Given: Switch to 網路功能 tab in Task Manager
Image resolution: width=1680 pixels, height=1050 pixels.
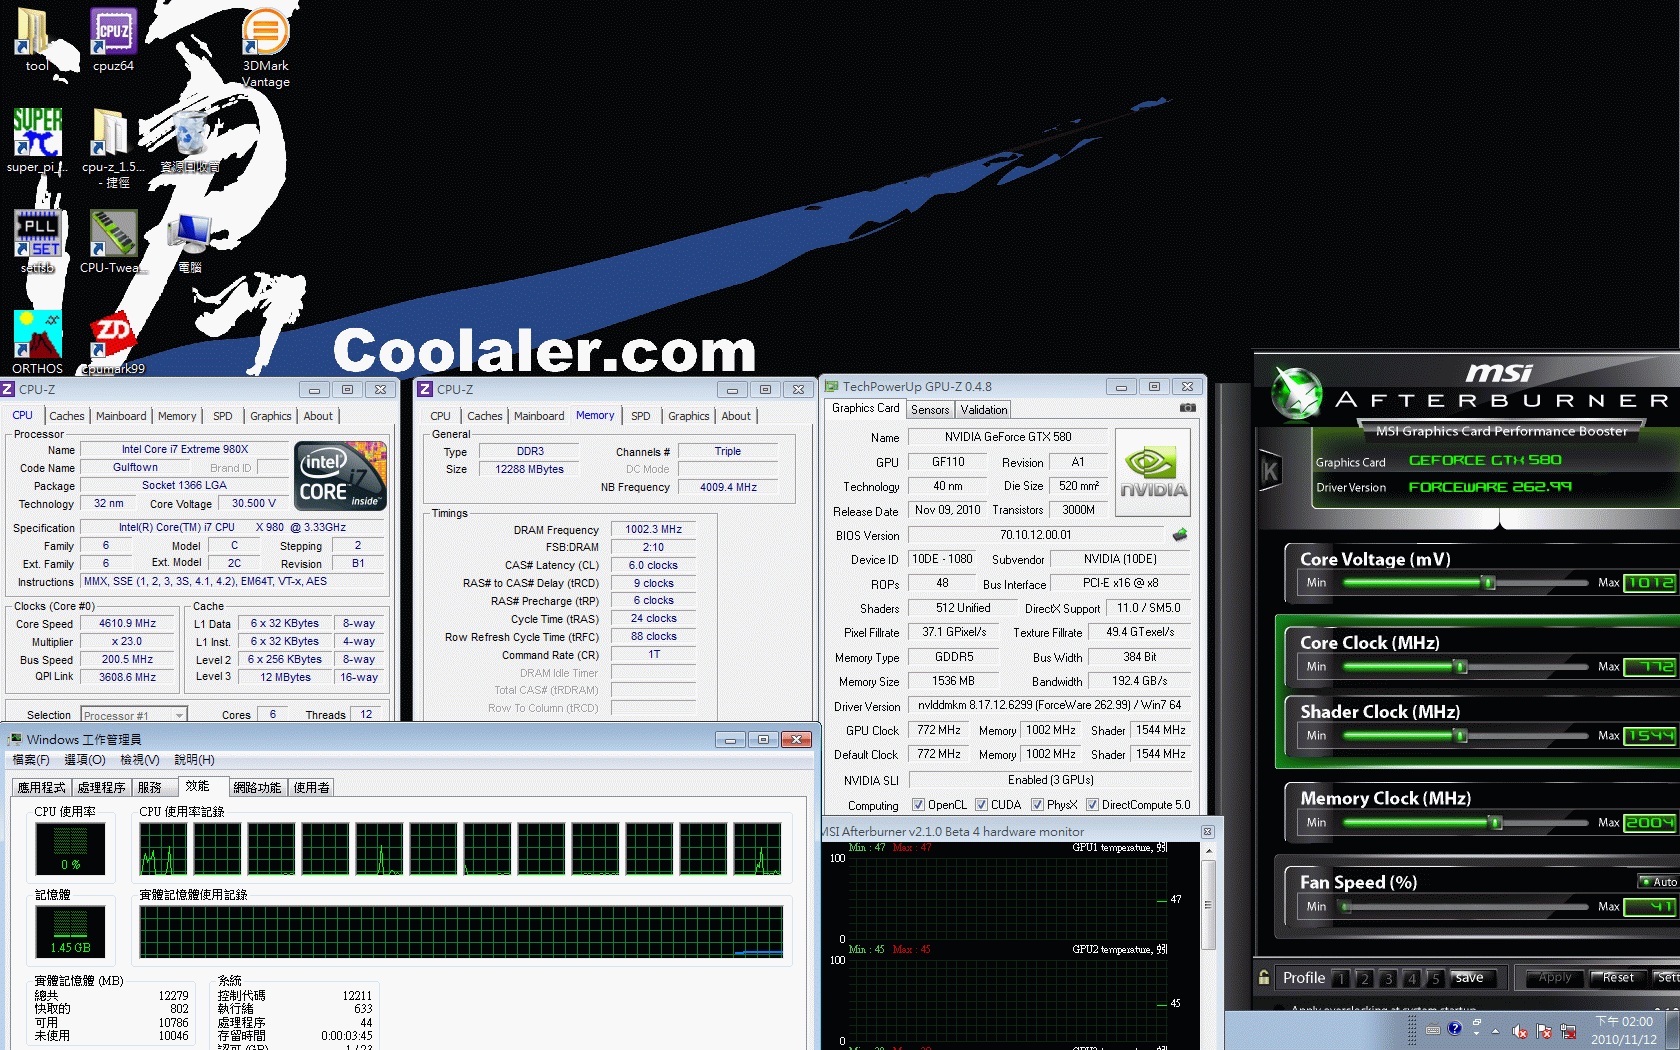Looking at the screenshot, I should point(257,788).
